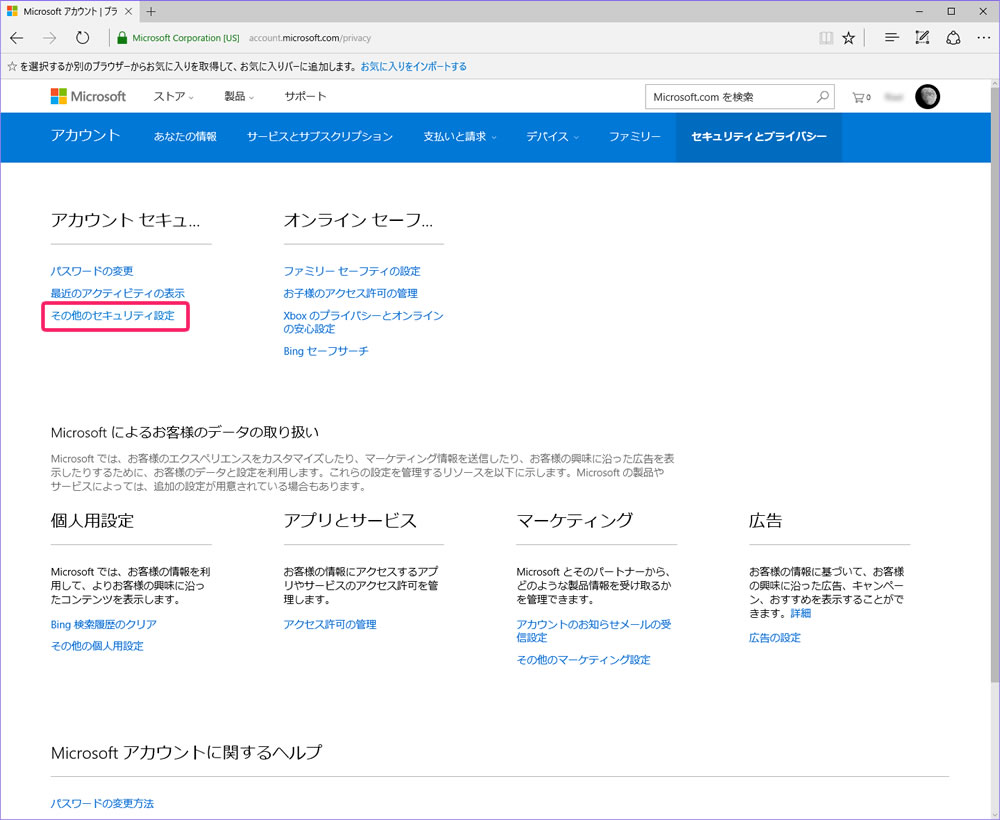Image resolution: width=1000 pixels, height=820 pixels.
Task: Open the shopping cart icon
Action: [861, 98]
